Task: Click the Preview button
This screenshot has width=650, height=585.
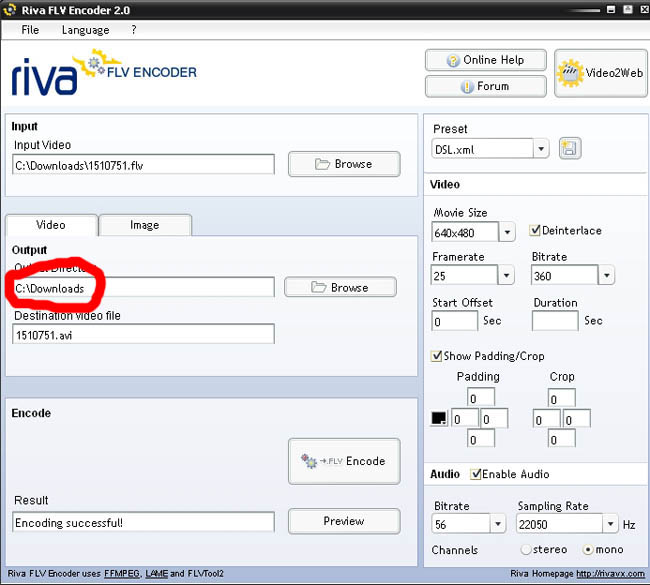Action: 344,521
